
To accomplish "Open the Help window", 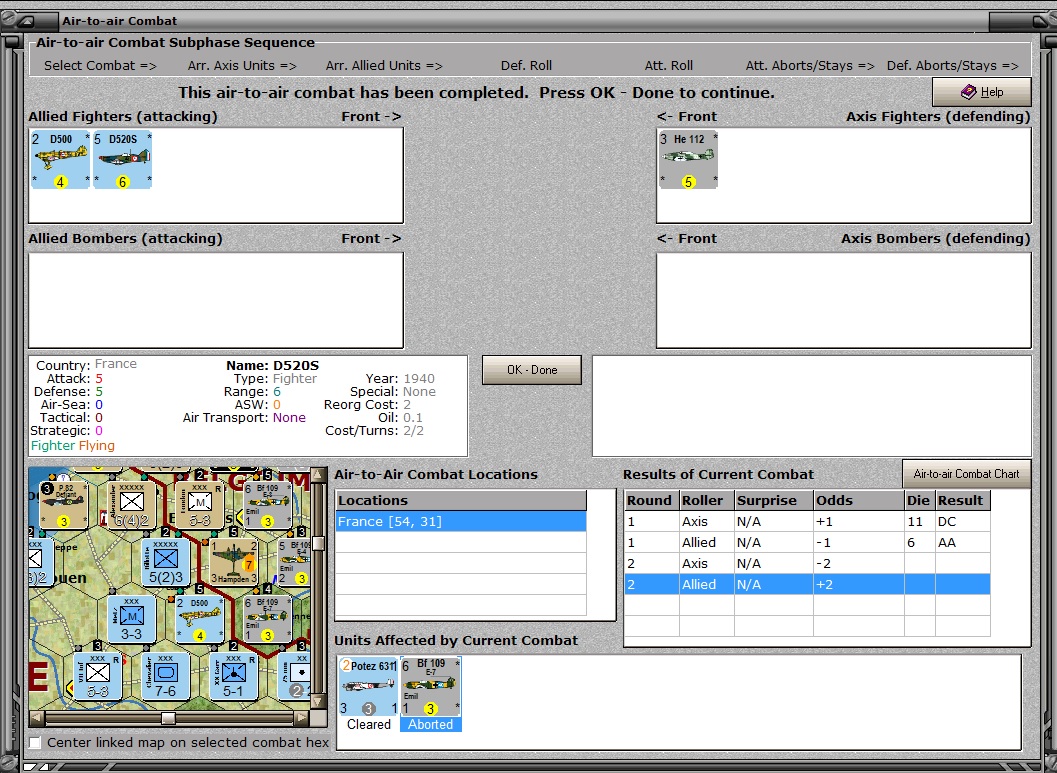I will (x=982, y=92).
